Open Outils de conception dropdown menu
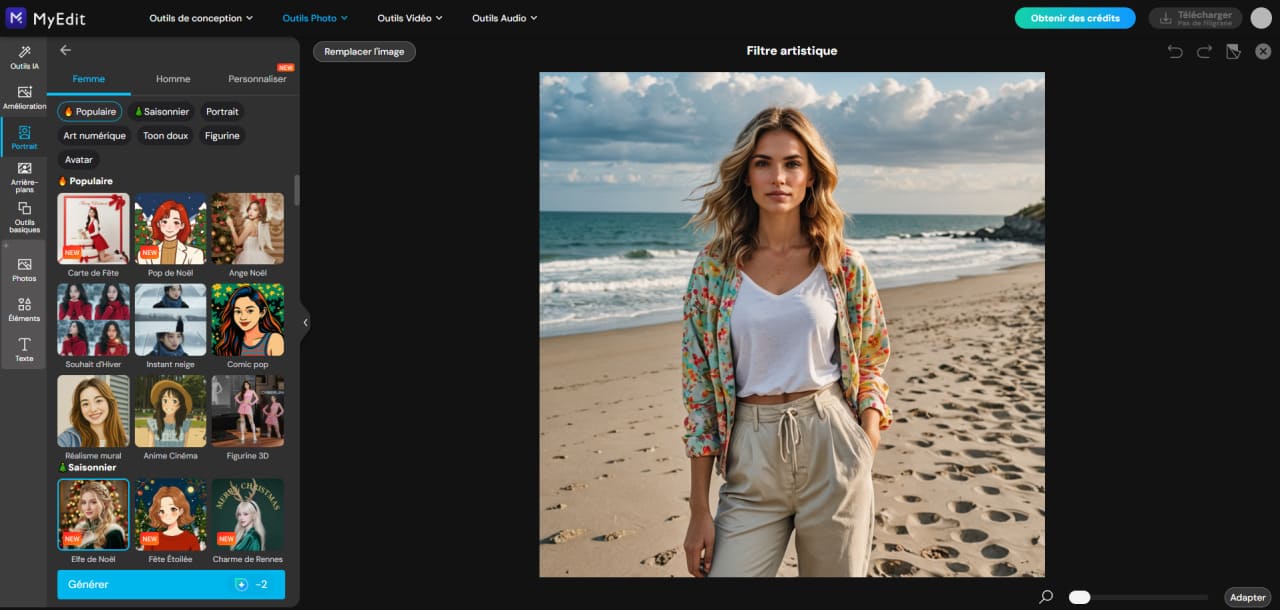The height and width of the screenshot is (610, 1280). [x=201, y=18]
